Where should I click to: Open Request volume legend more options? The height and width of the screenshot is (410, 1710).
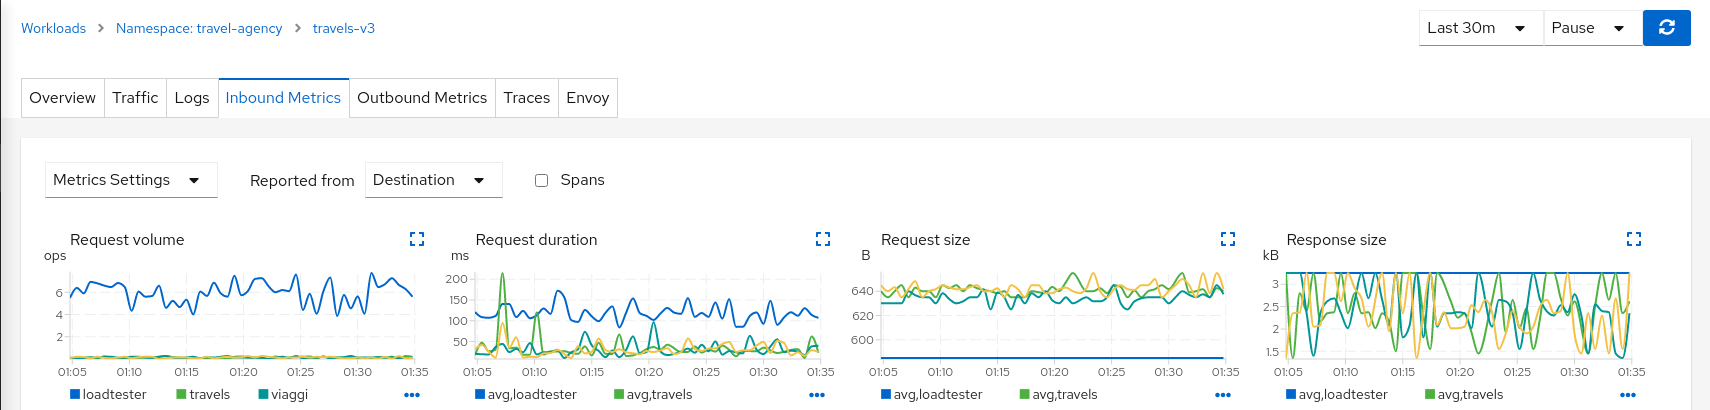[x=412, y=395]
